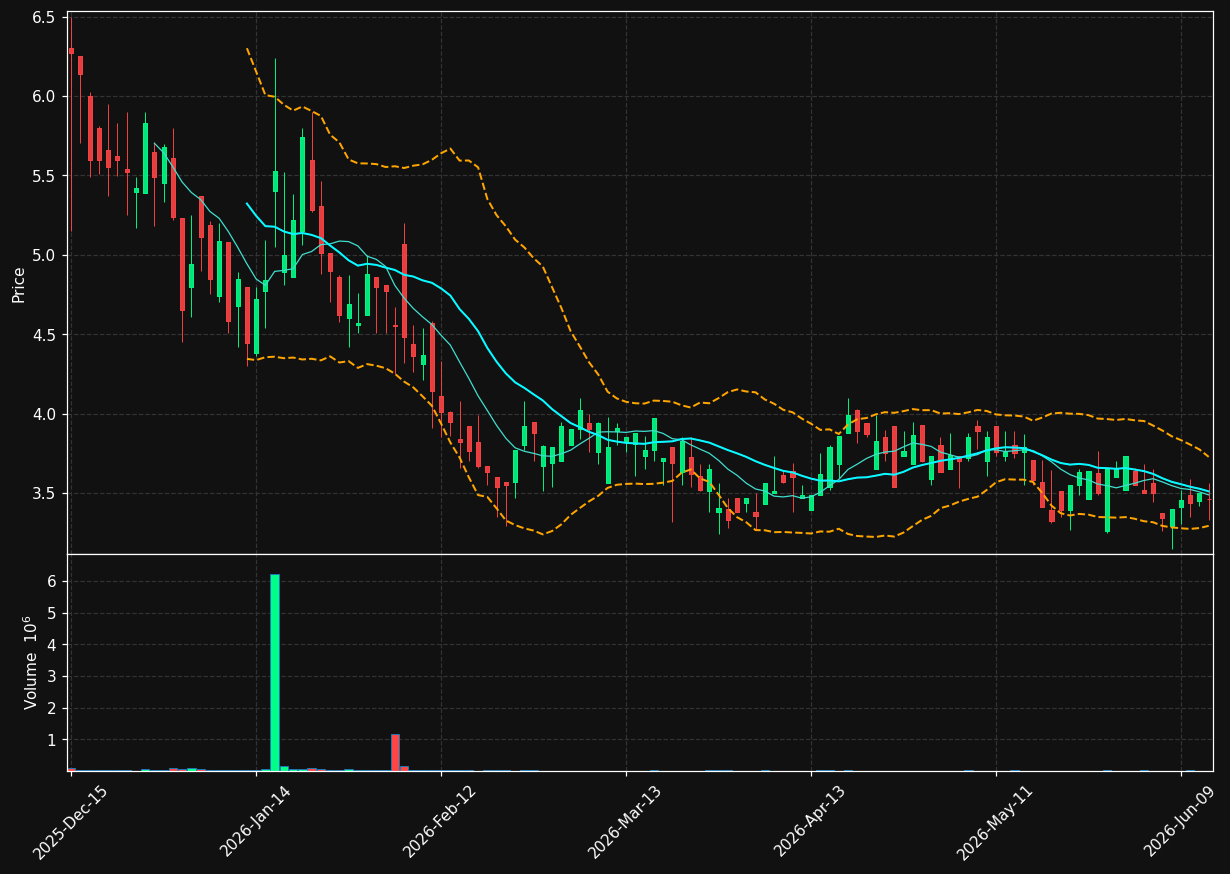Viewport: 1230px width, 874px height.
Task: Click the 2026-Jan-14 date label
Action: pyautogui.click(x=255, y=822)
